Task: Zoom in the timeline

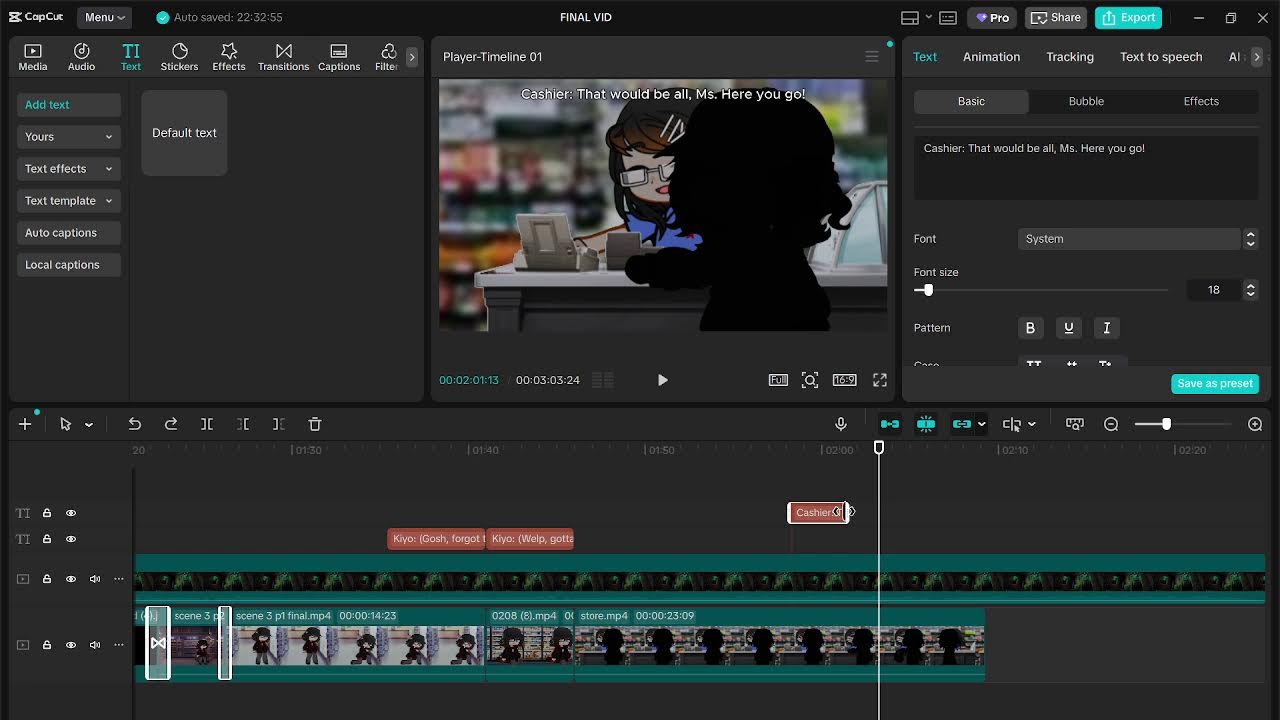Action: 1255,424
